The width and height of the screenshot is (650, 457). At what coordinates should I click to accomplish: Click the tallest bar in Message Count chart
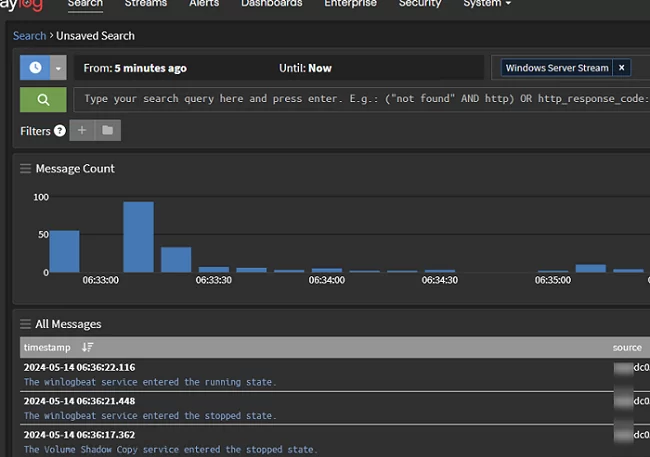pos(138,237)
